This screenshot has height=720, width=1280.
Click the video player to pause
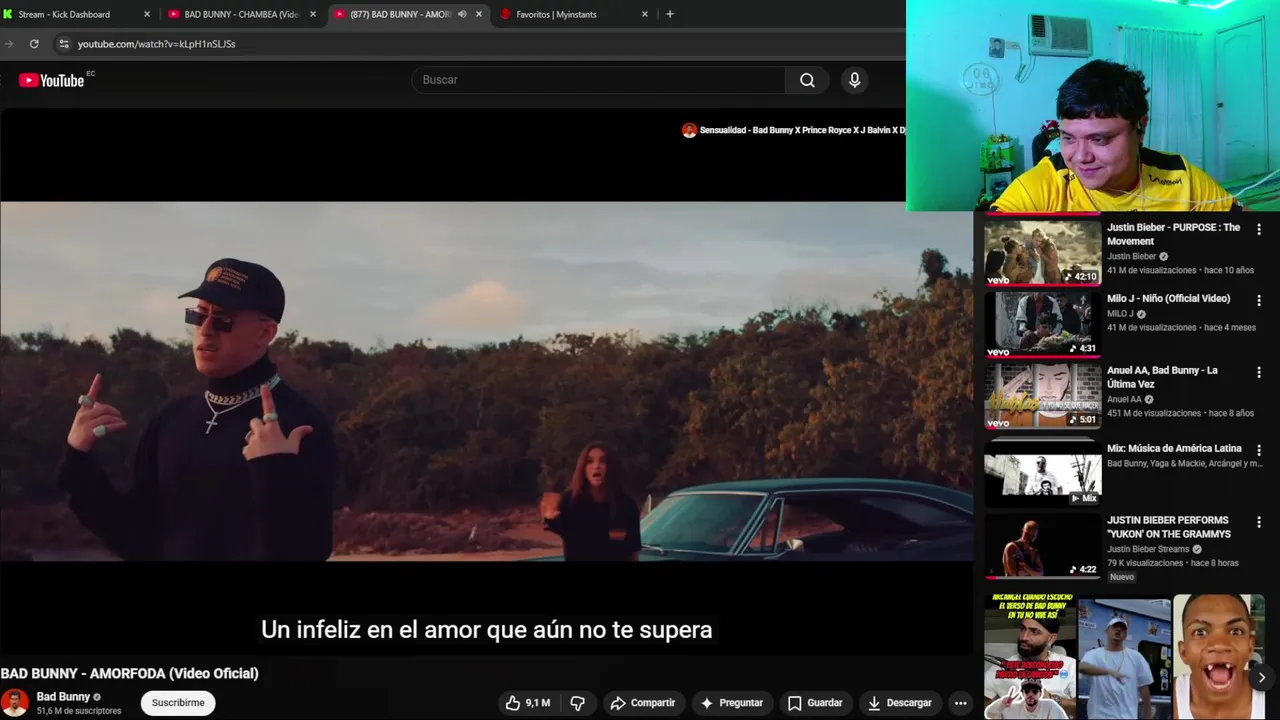pyautogui.click(x=486, y=381)
